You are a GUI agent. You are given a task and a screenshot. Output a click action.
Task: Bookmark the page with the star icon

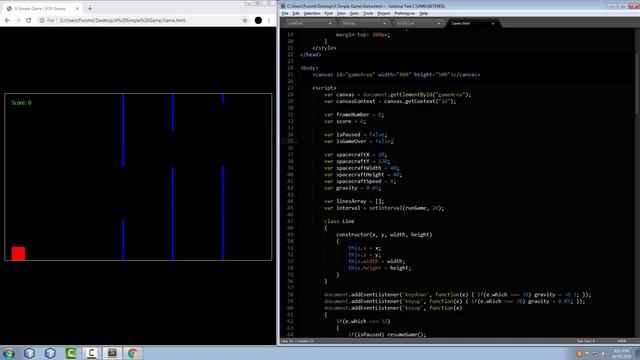[245, 20]
